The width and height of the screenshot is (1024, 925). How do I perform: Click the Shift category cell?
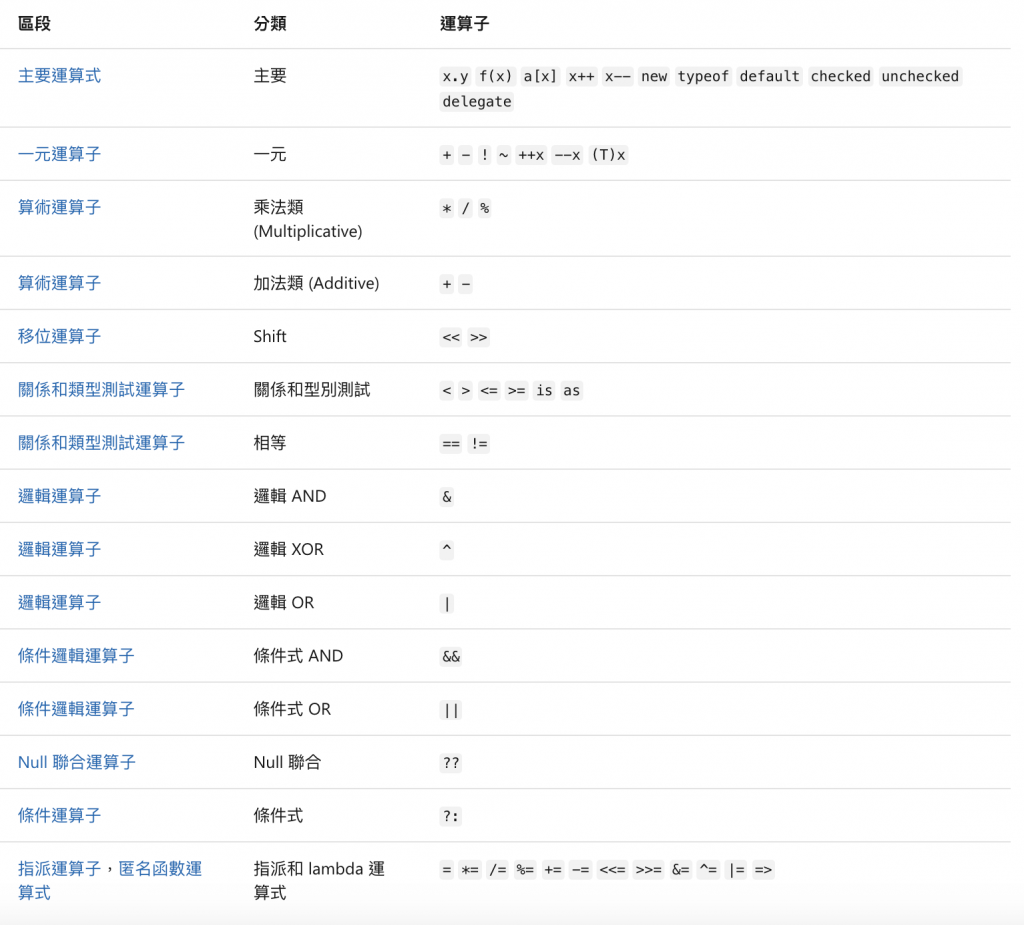(x=270, y=336)
